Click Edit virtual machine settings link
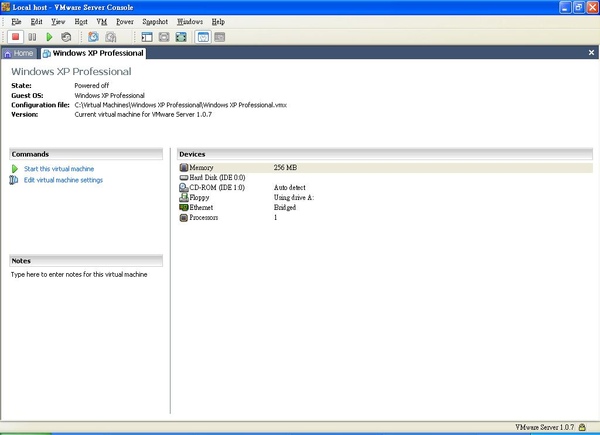This screenshot has height=435, width=600. (64, 180)
